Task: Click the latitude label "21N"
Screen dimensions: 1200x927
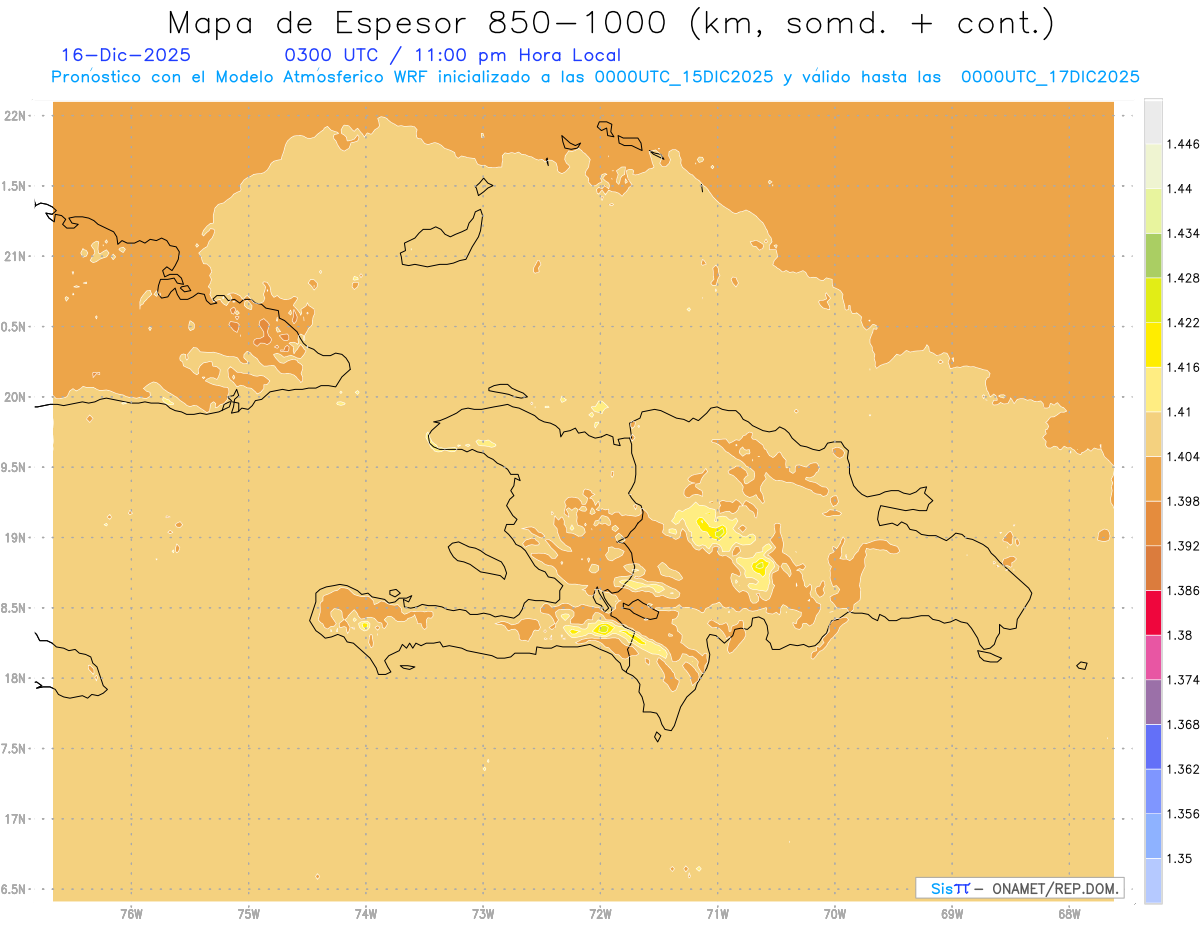Action: [x=16, y=257]
